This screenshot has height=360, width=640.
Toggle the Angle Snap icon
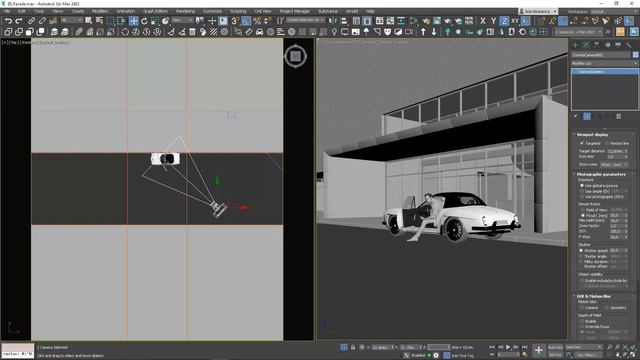246,20
